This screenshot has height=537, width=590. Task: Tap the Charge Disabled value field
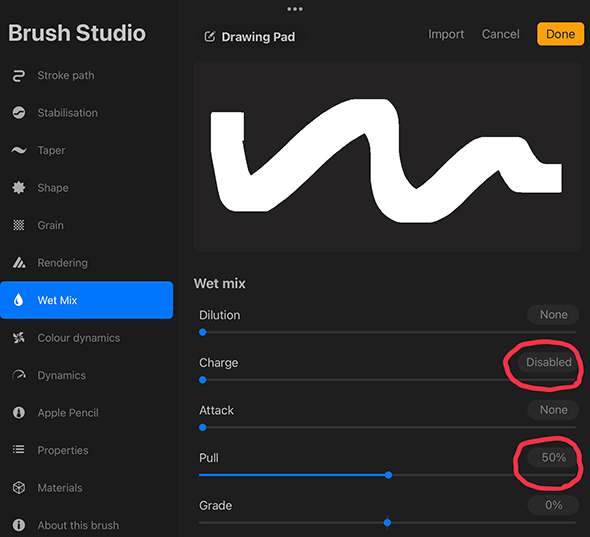tap(549, 362)
